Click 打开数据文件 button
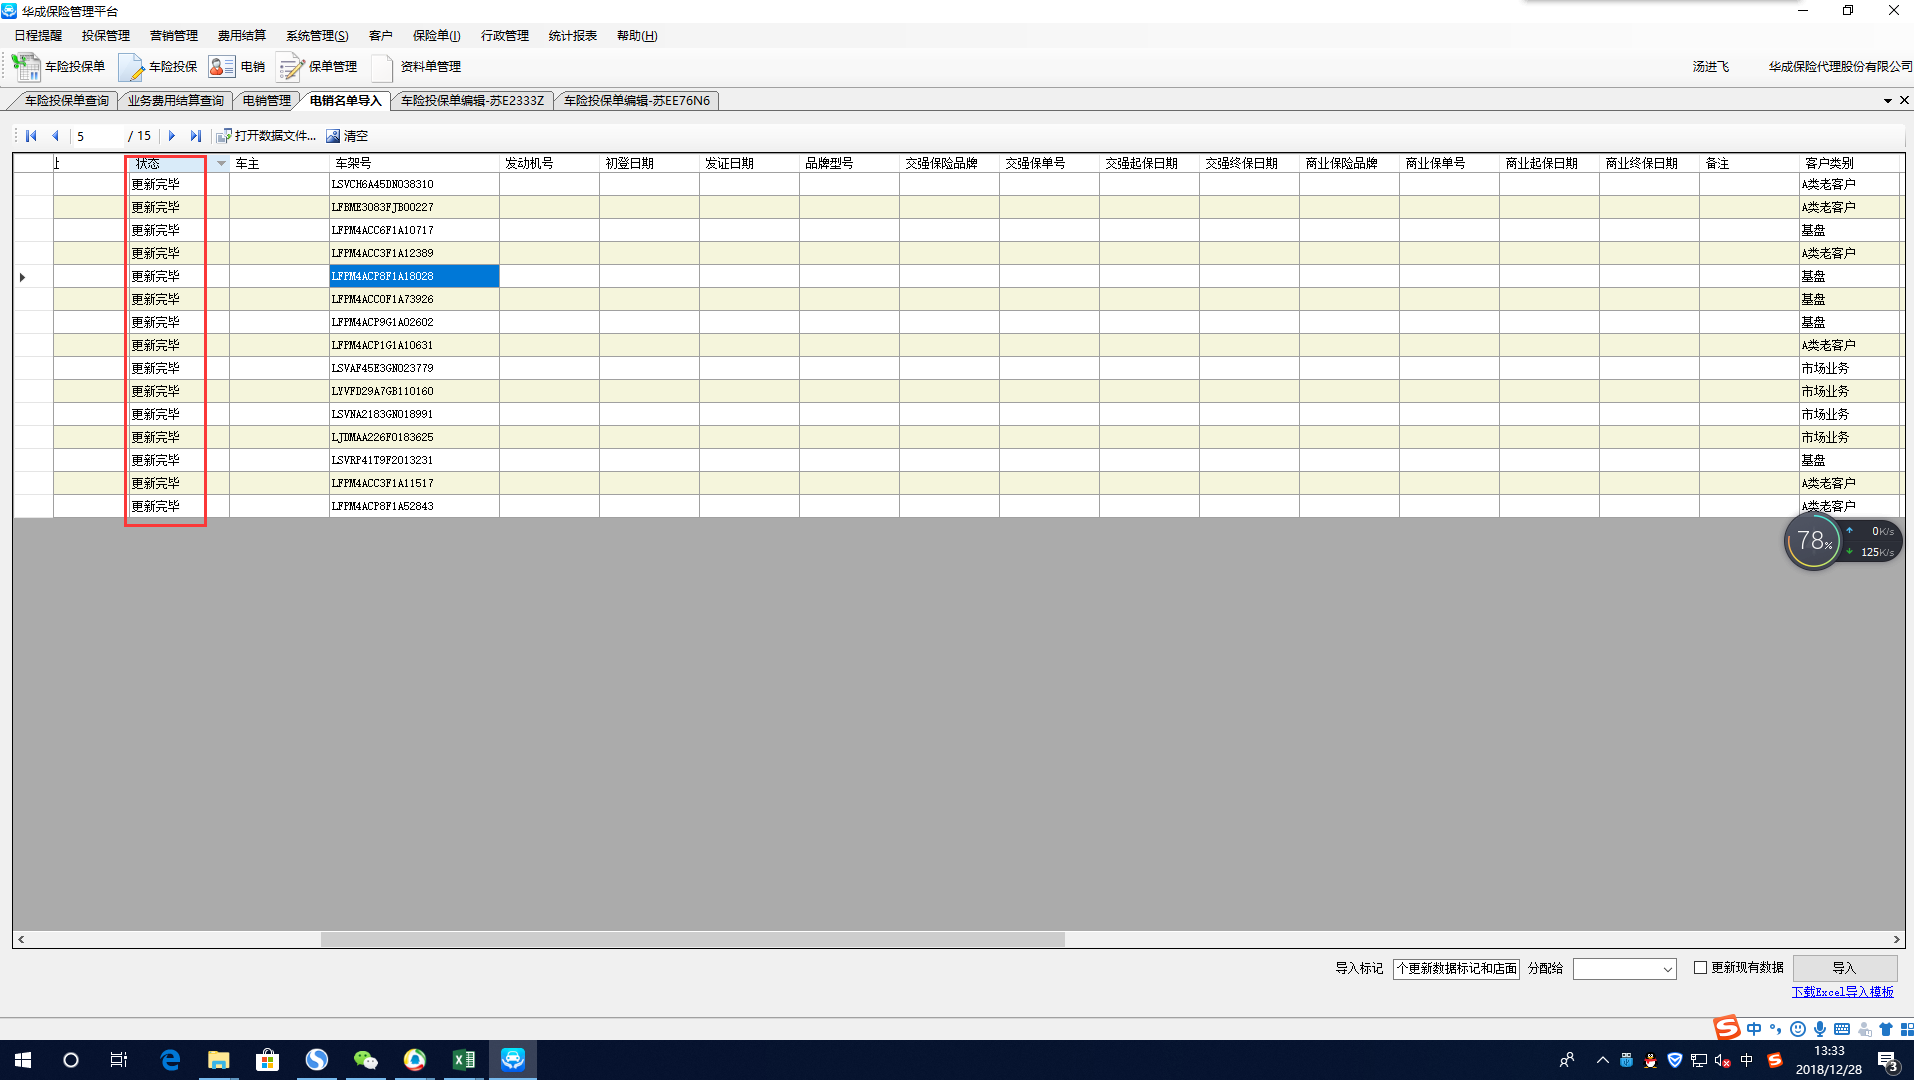The image size is (1914, 1080). point(265,136)
